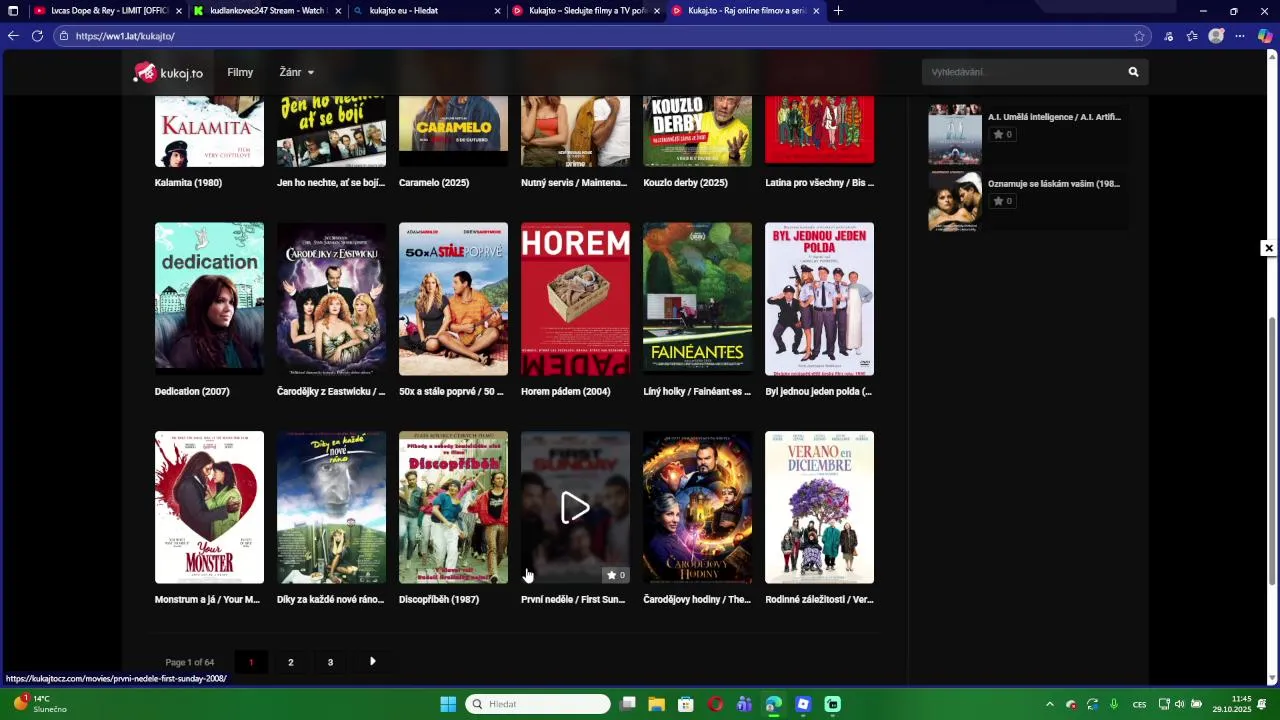Open taskbar clock showing 11:45

point(1232,704)
